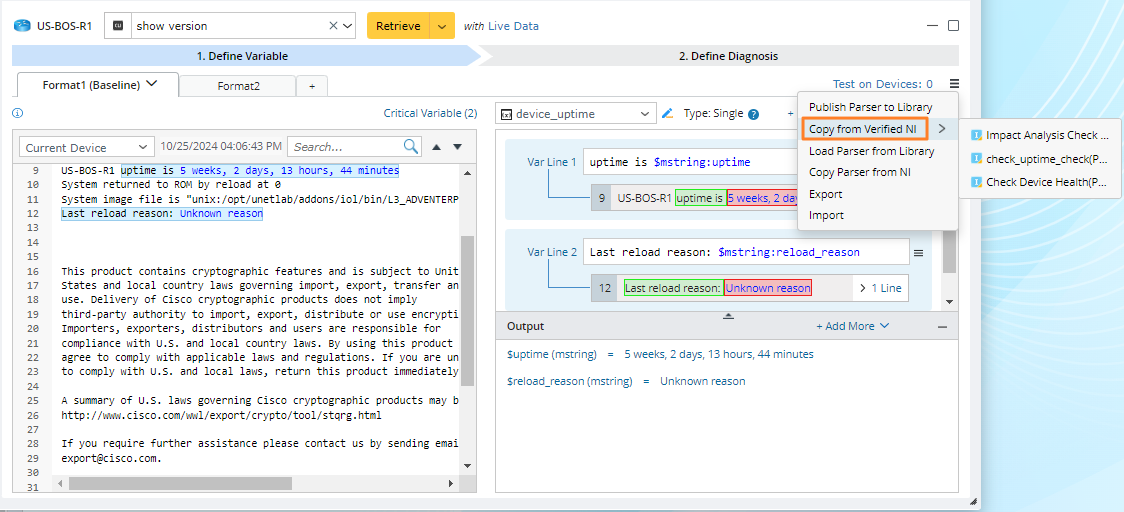Jump to previous search result arrow
The width and height of the screenshot is (1124, 512).
pyautogui.click(x=436, y=147)
